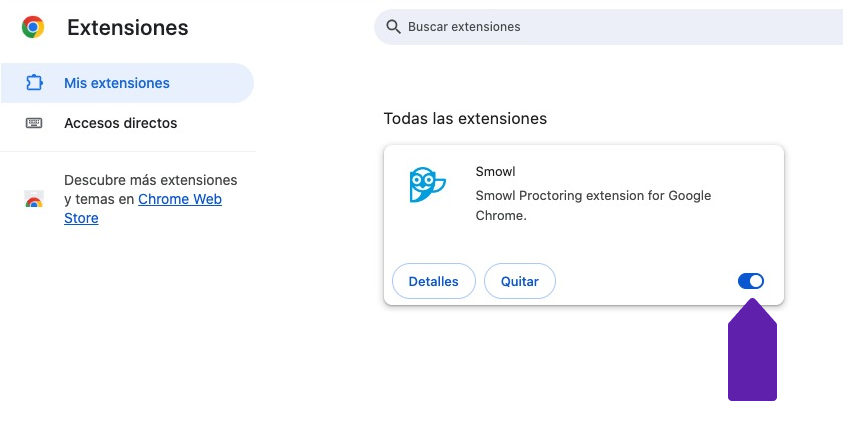Click the keyboard icon in sidebar
Image resolution: width=843 pixels, height=431 pixels.
point(34,123)
